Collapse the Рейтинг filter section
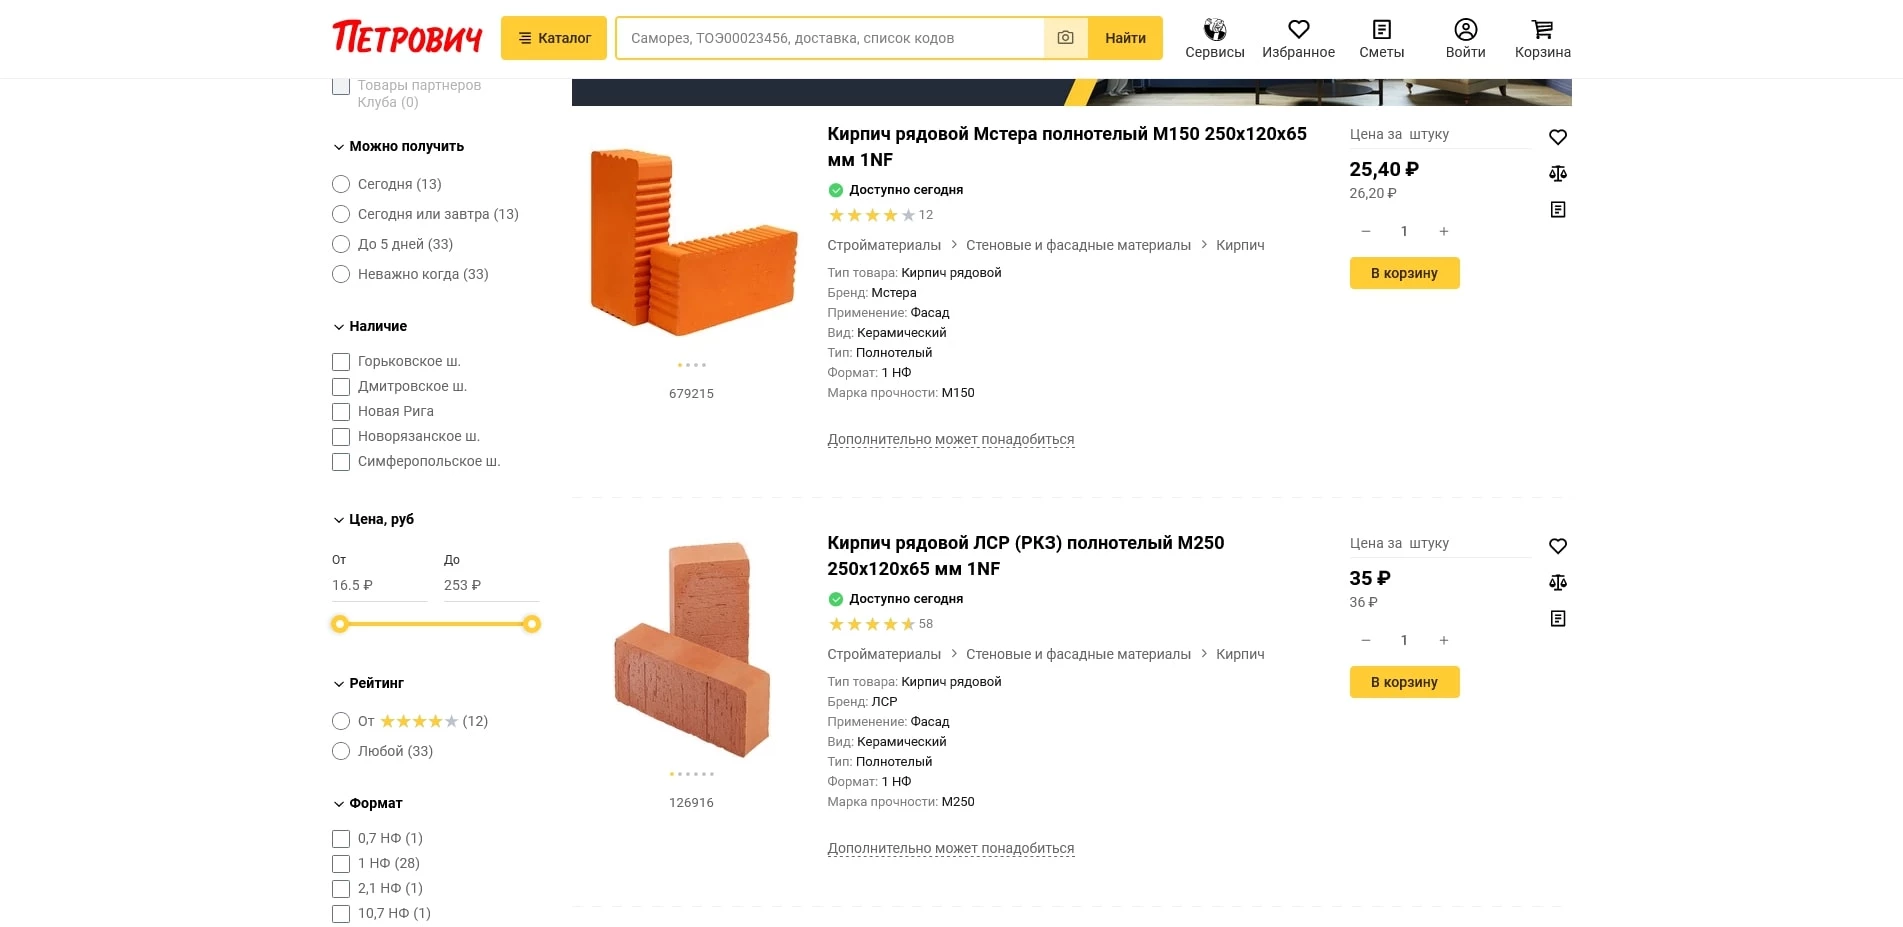The height and width of the screenshot is (927, 1903). tap(339, 684)
